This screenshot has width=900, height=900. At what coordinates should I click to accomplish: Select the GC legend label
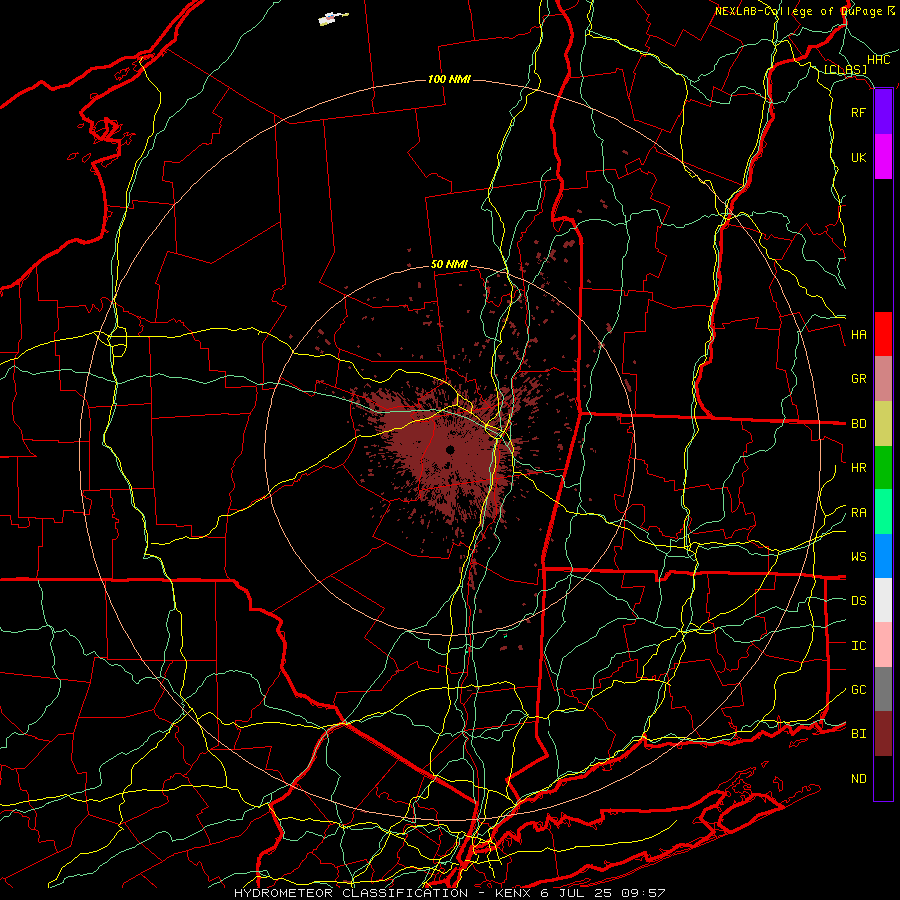859,690
